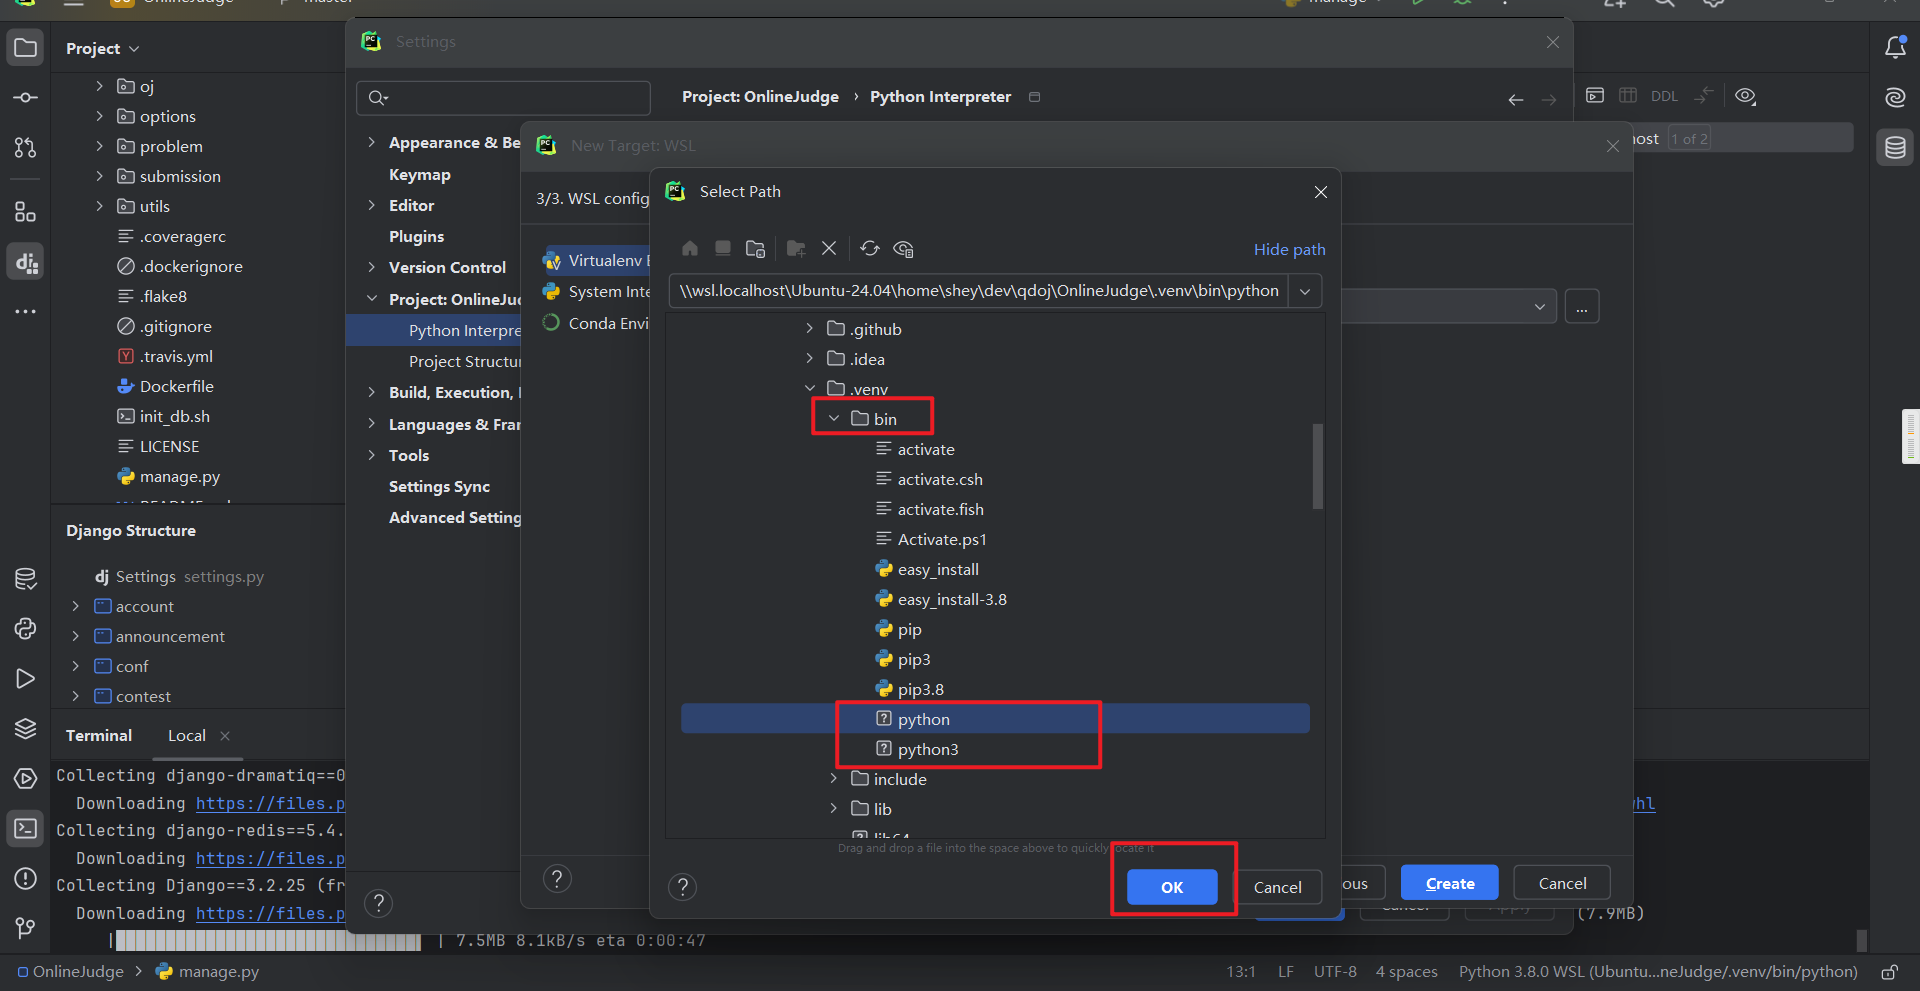Switch to the Local terminal tab
The width and height of the screenshot is (1920, 991).
coord(187,735)
